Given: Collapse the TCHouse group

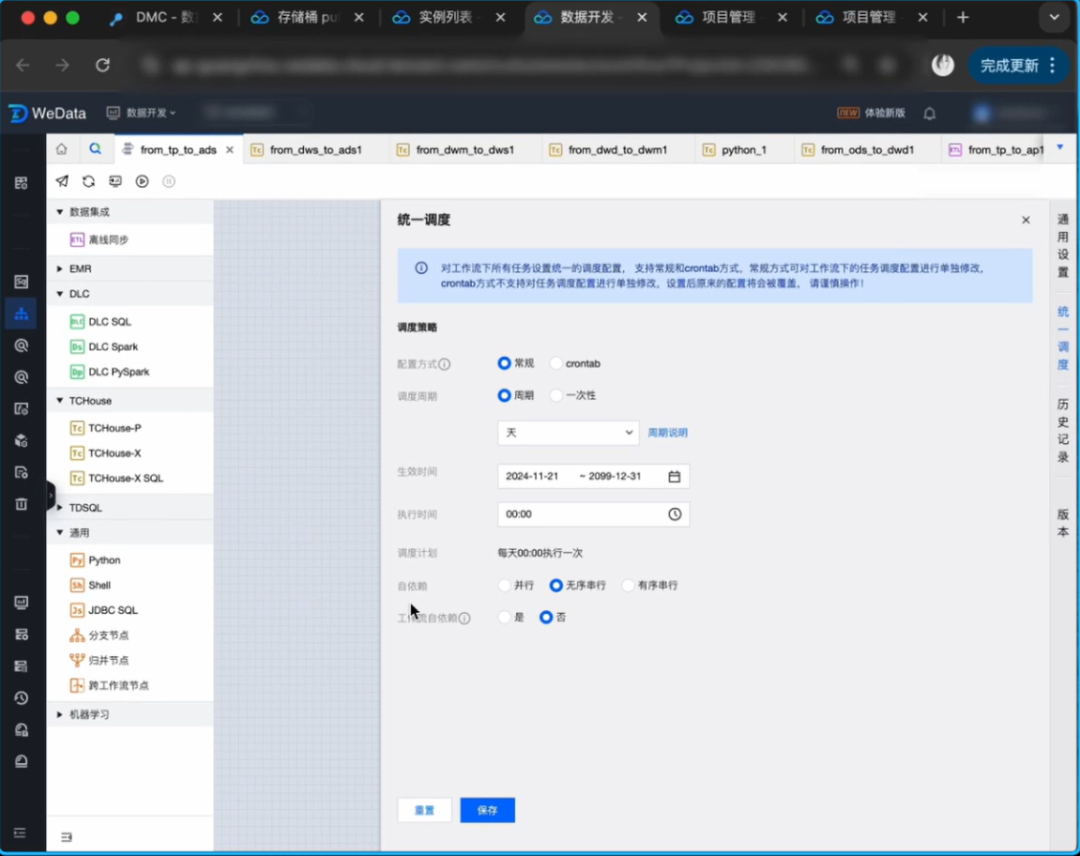Looking at the screenshot, I should 59,400.
